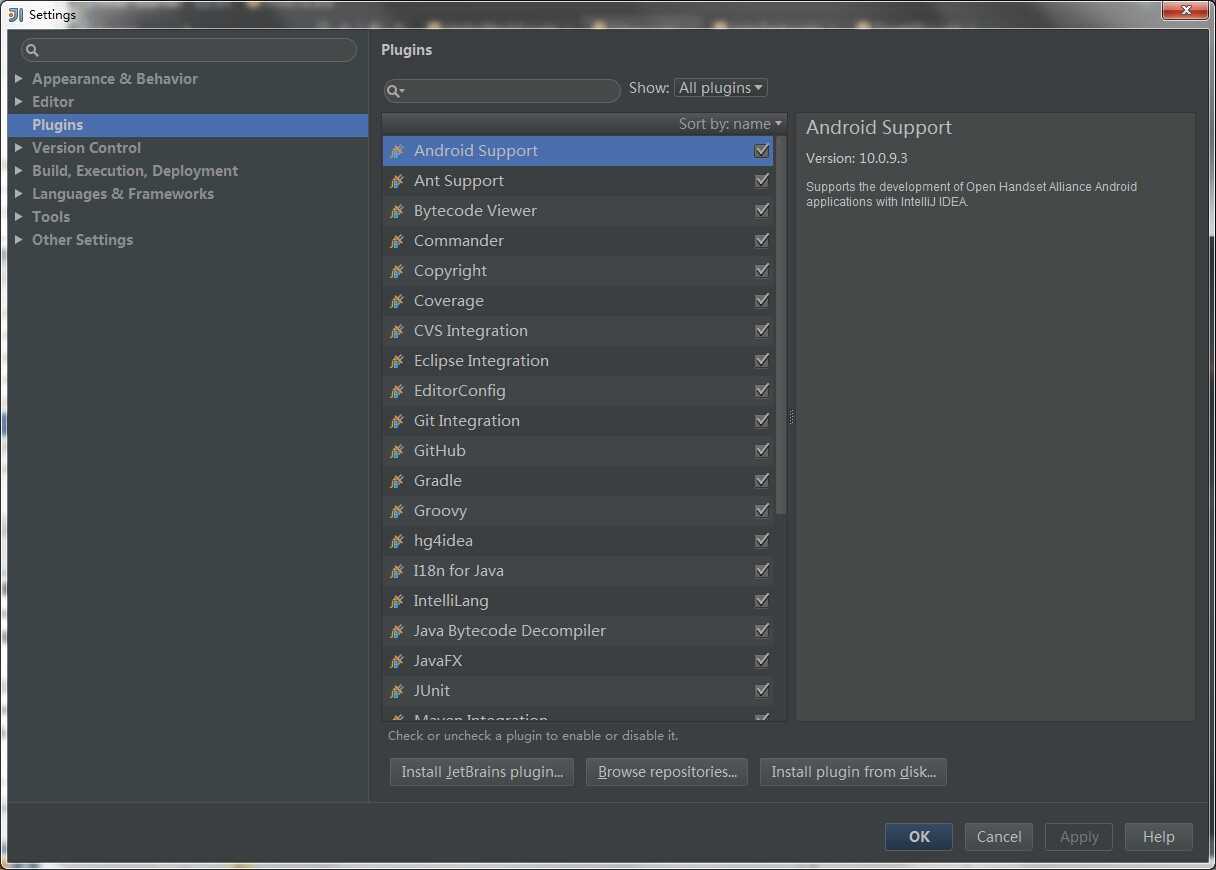Screen dimensions: 1216x870
Task: Click the Groovy plugin icon
Action: coord(397,511)
